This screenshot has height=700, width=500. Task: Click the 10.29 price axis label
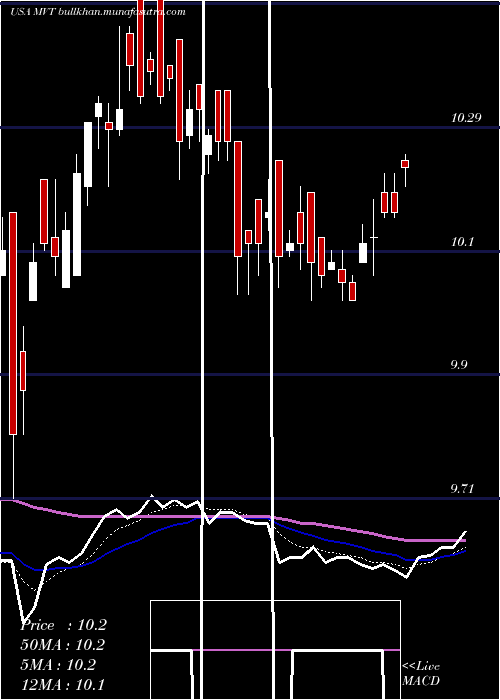click(466, 118)
